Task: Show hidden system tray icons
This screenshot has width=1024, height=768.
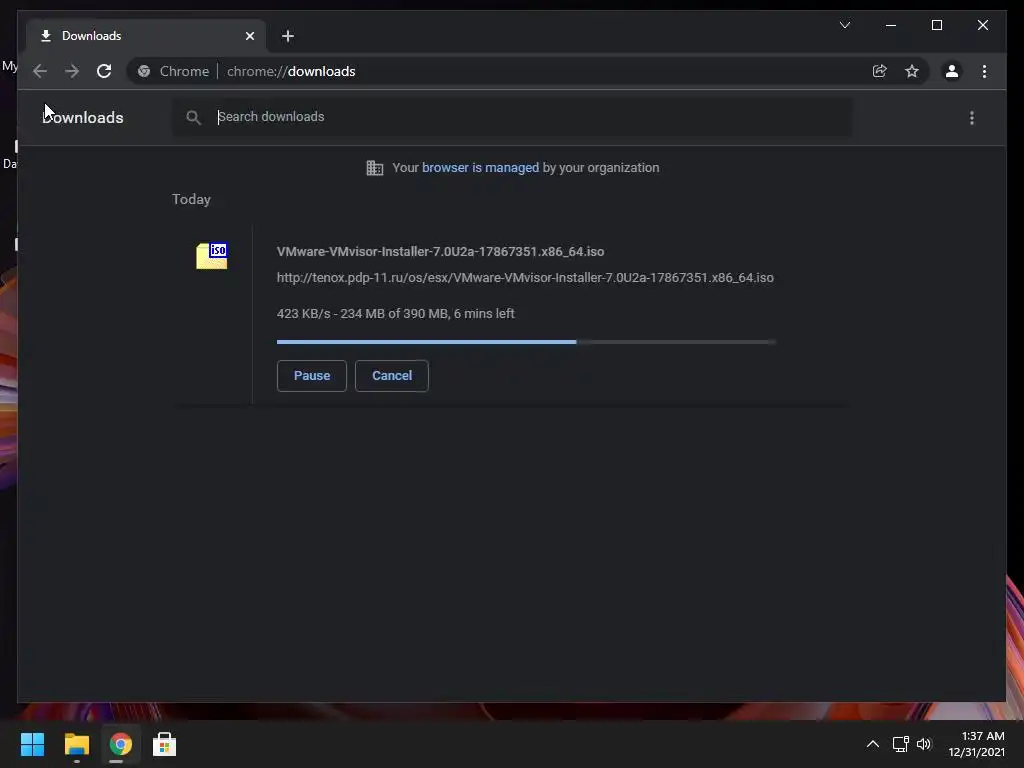Action: click(872, 744)
